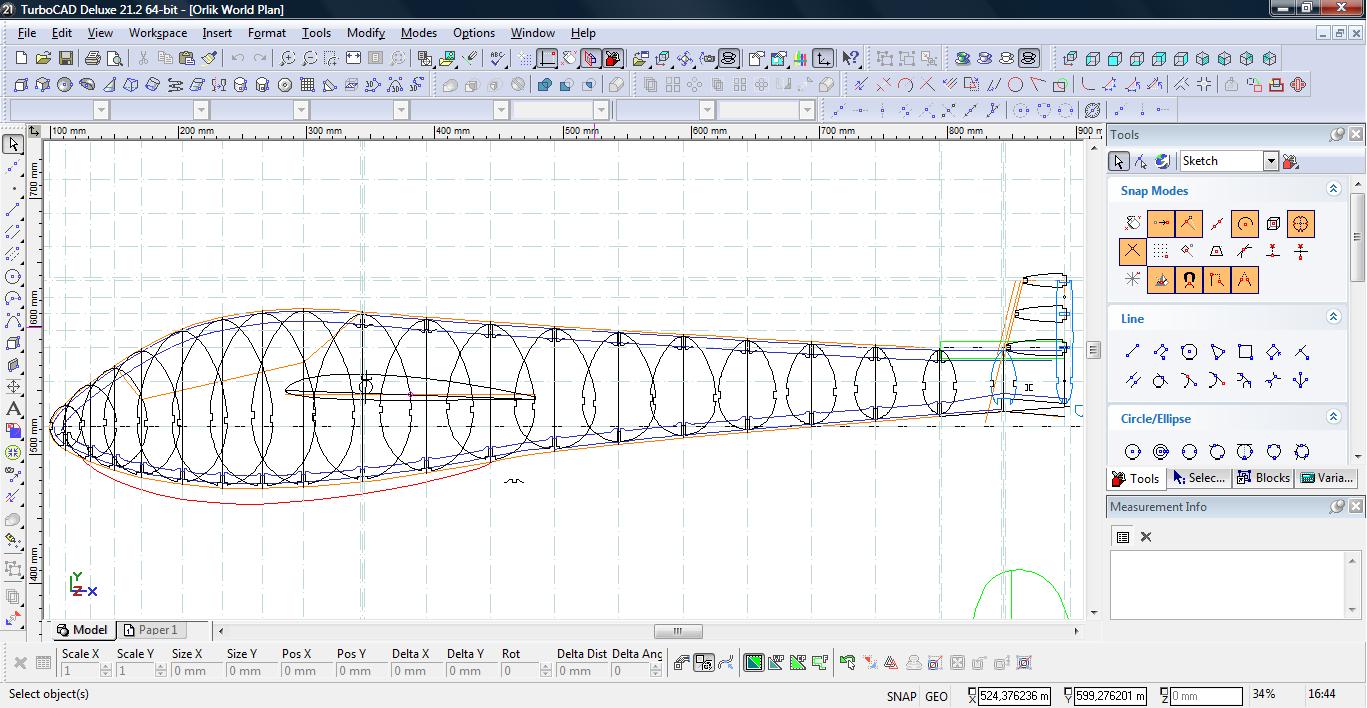Screen dimensions: 1367x708
Task: Toggle SNAP in the status bar
Action: pos(900,696)
